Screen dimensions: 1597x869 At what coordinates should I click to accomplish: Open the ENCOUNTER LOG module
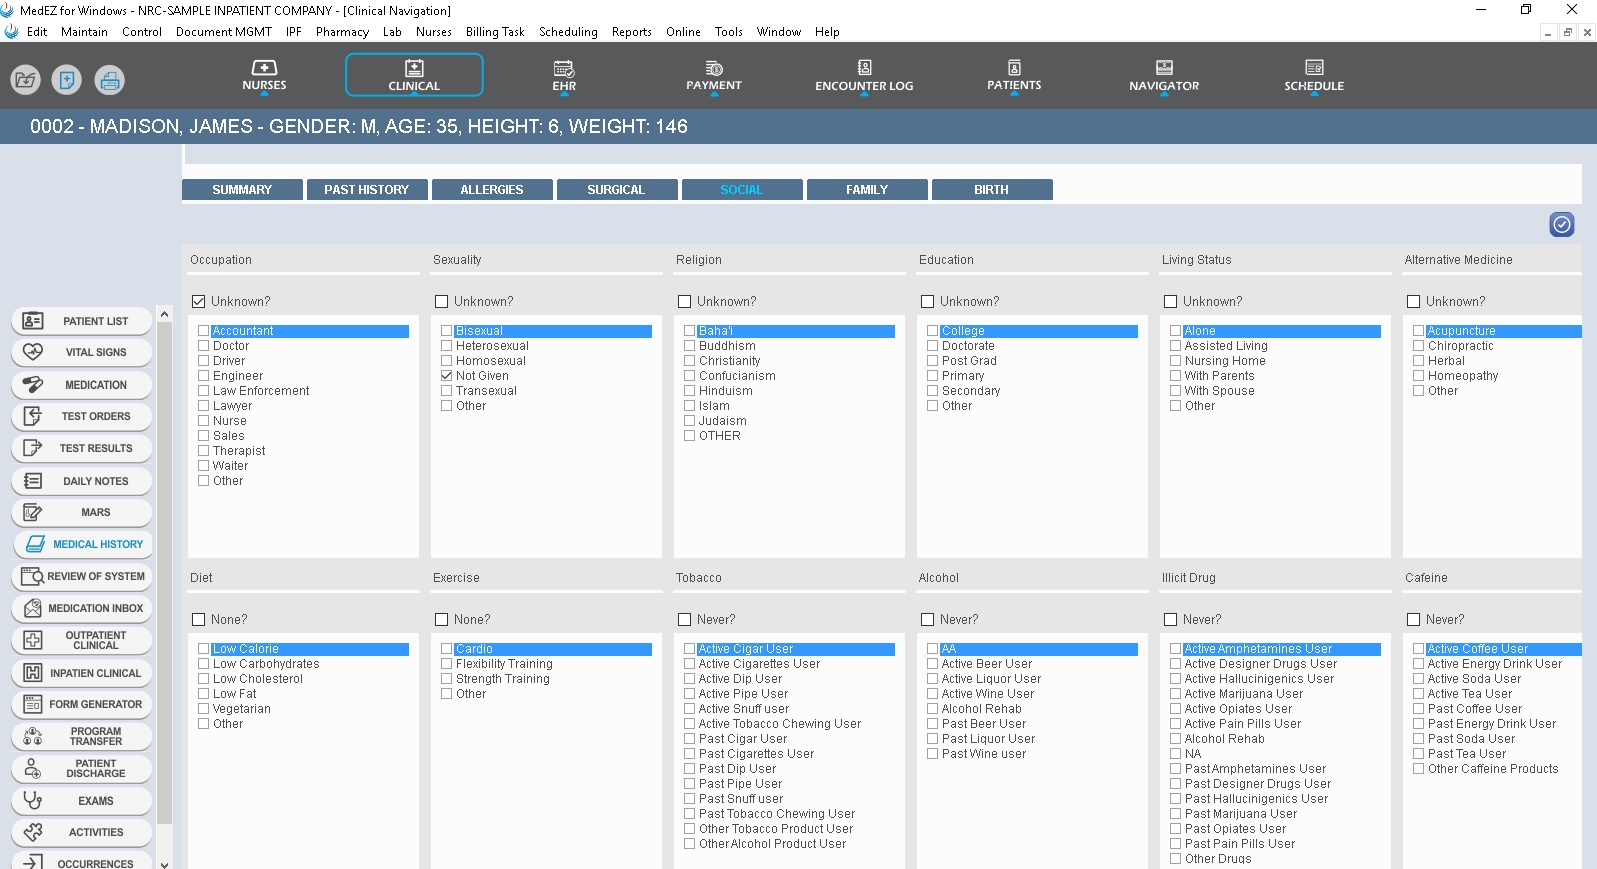tap(864, 76)
